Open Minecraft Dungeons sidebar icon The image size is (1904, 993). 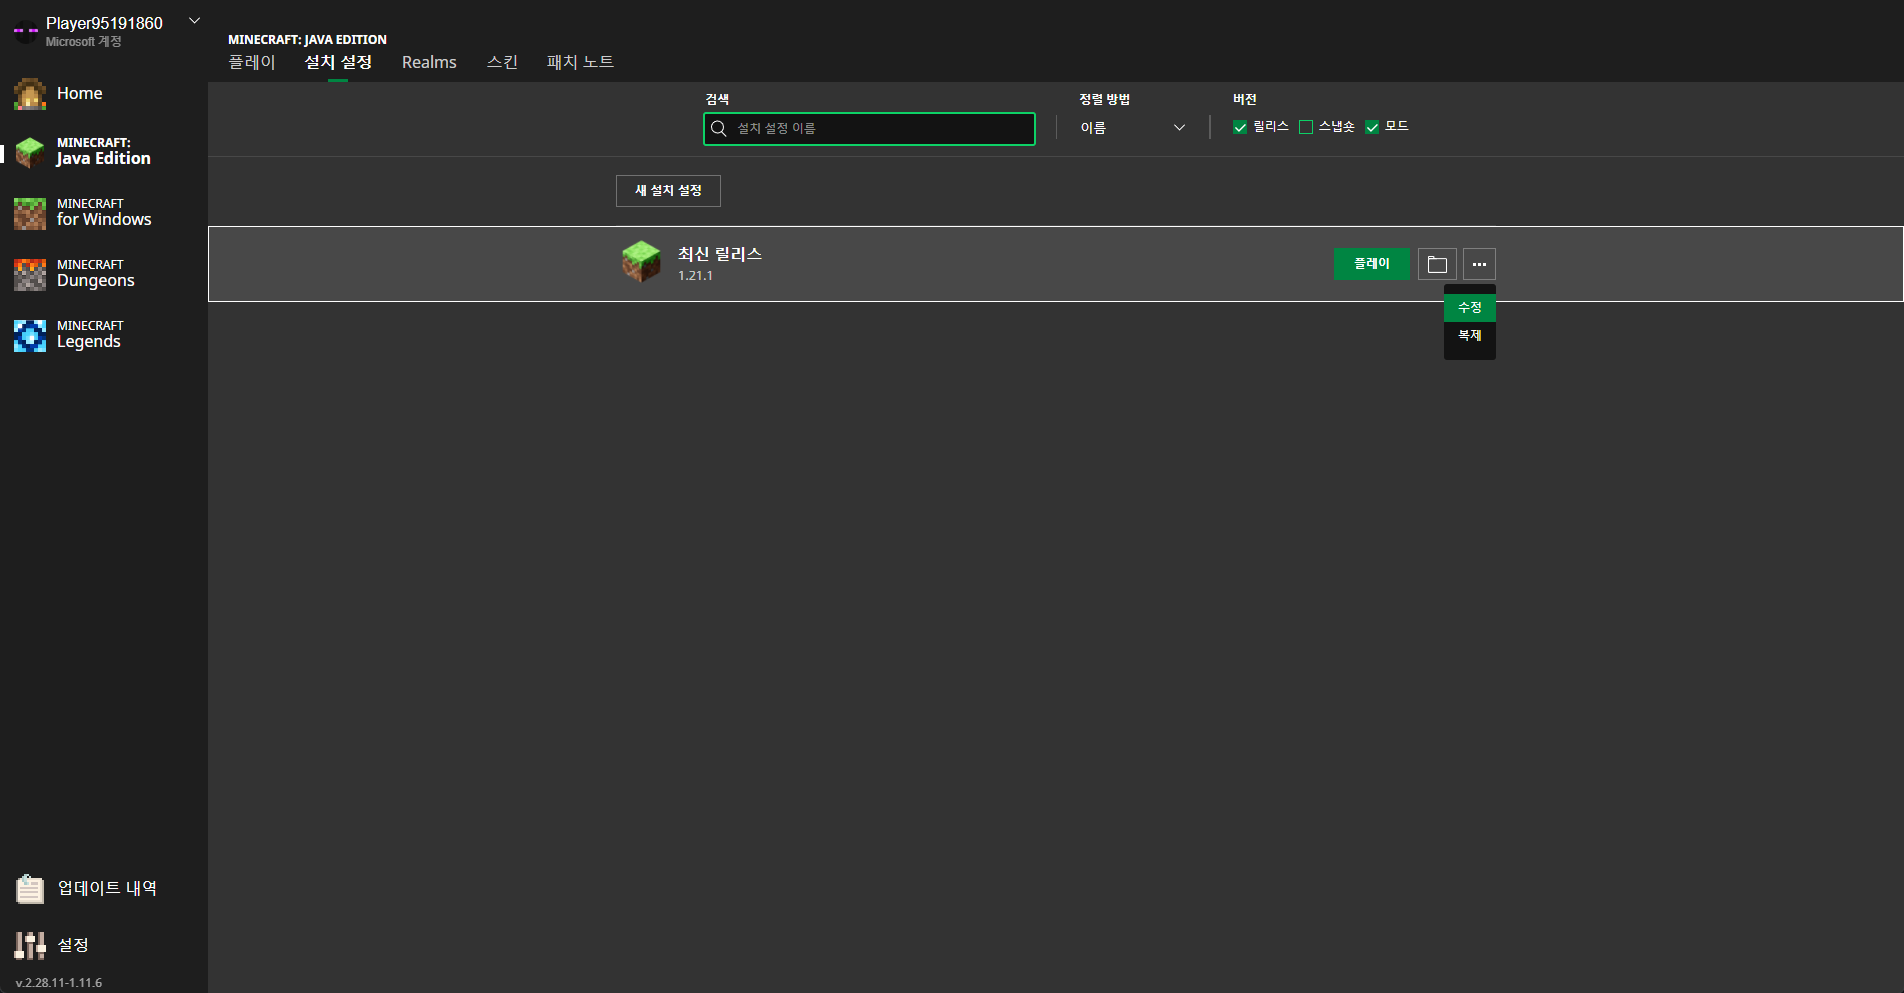30,275
